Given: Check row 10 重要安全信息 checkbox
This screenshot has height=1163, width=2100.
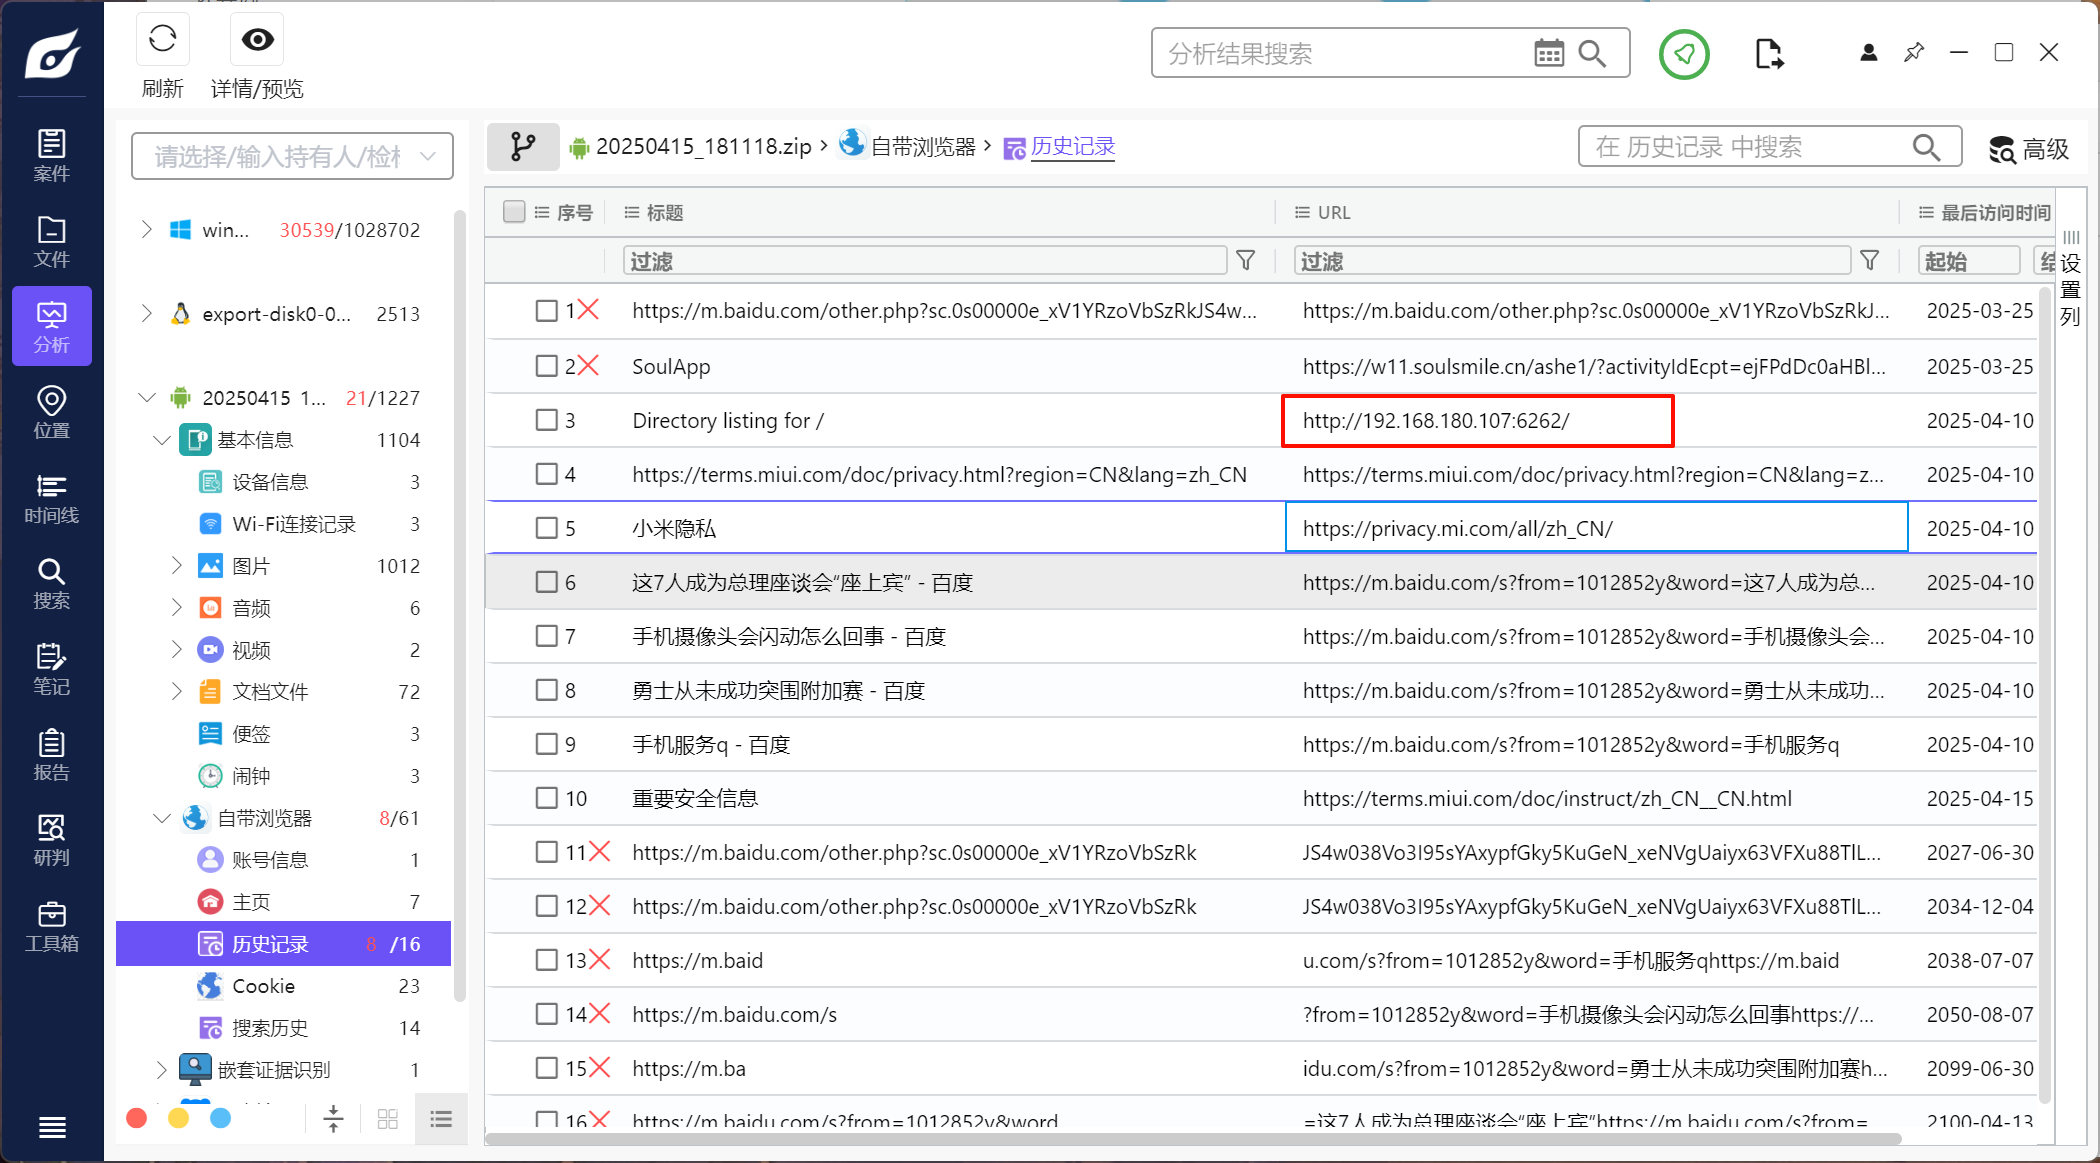Looking at the screenshot, I should (546, 798).
